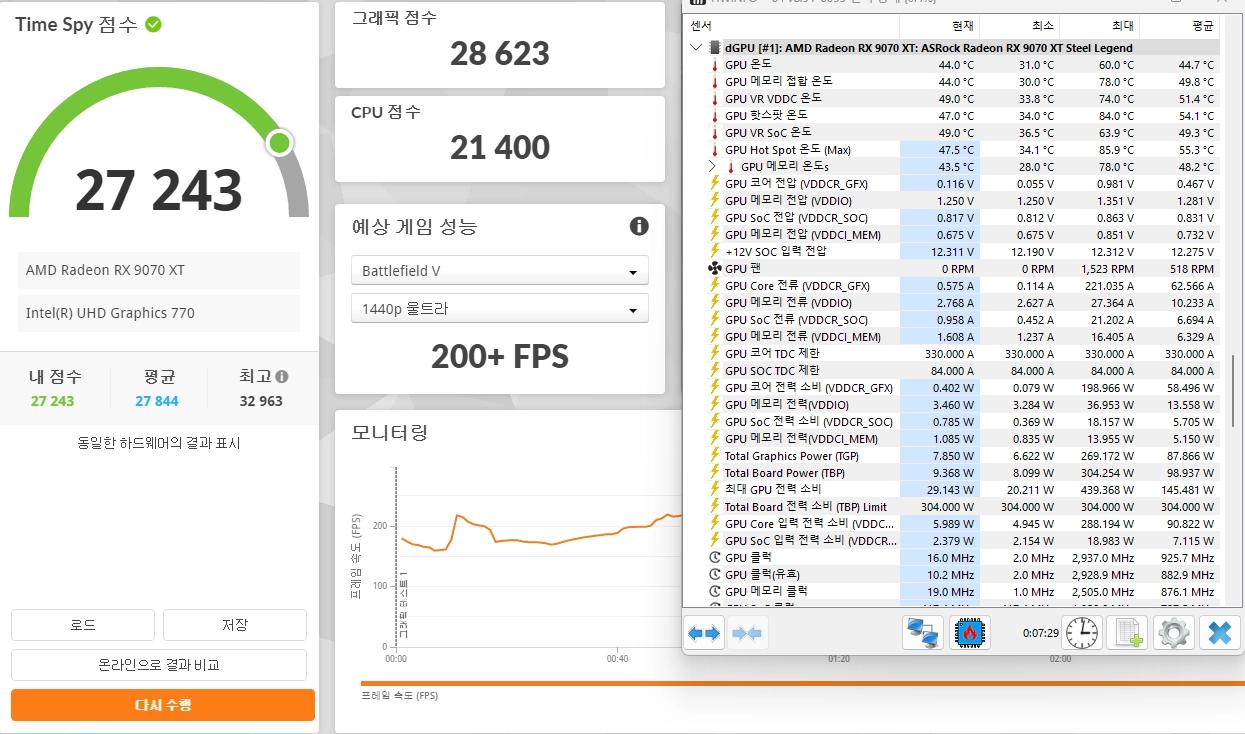Screen dimensions: 1245x734
Task: Click the AMD Radeon RX 9070 XT GPU field
Action: click(159, 271)
